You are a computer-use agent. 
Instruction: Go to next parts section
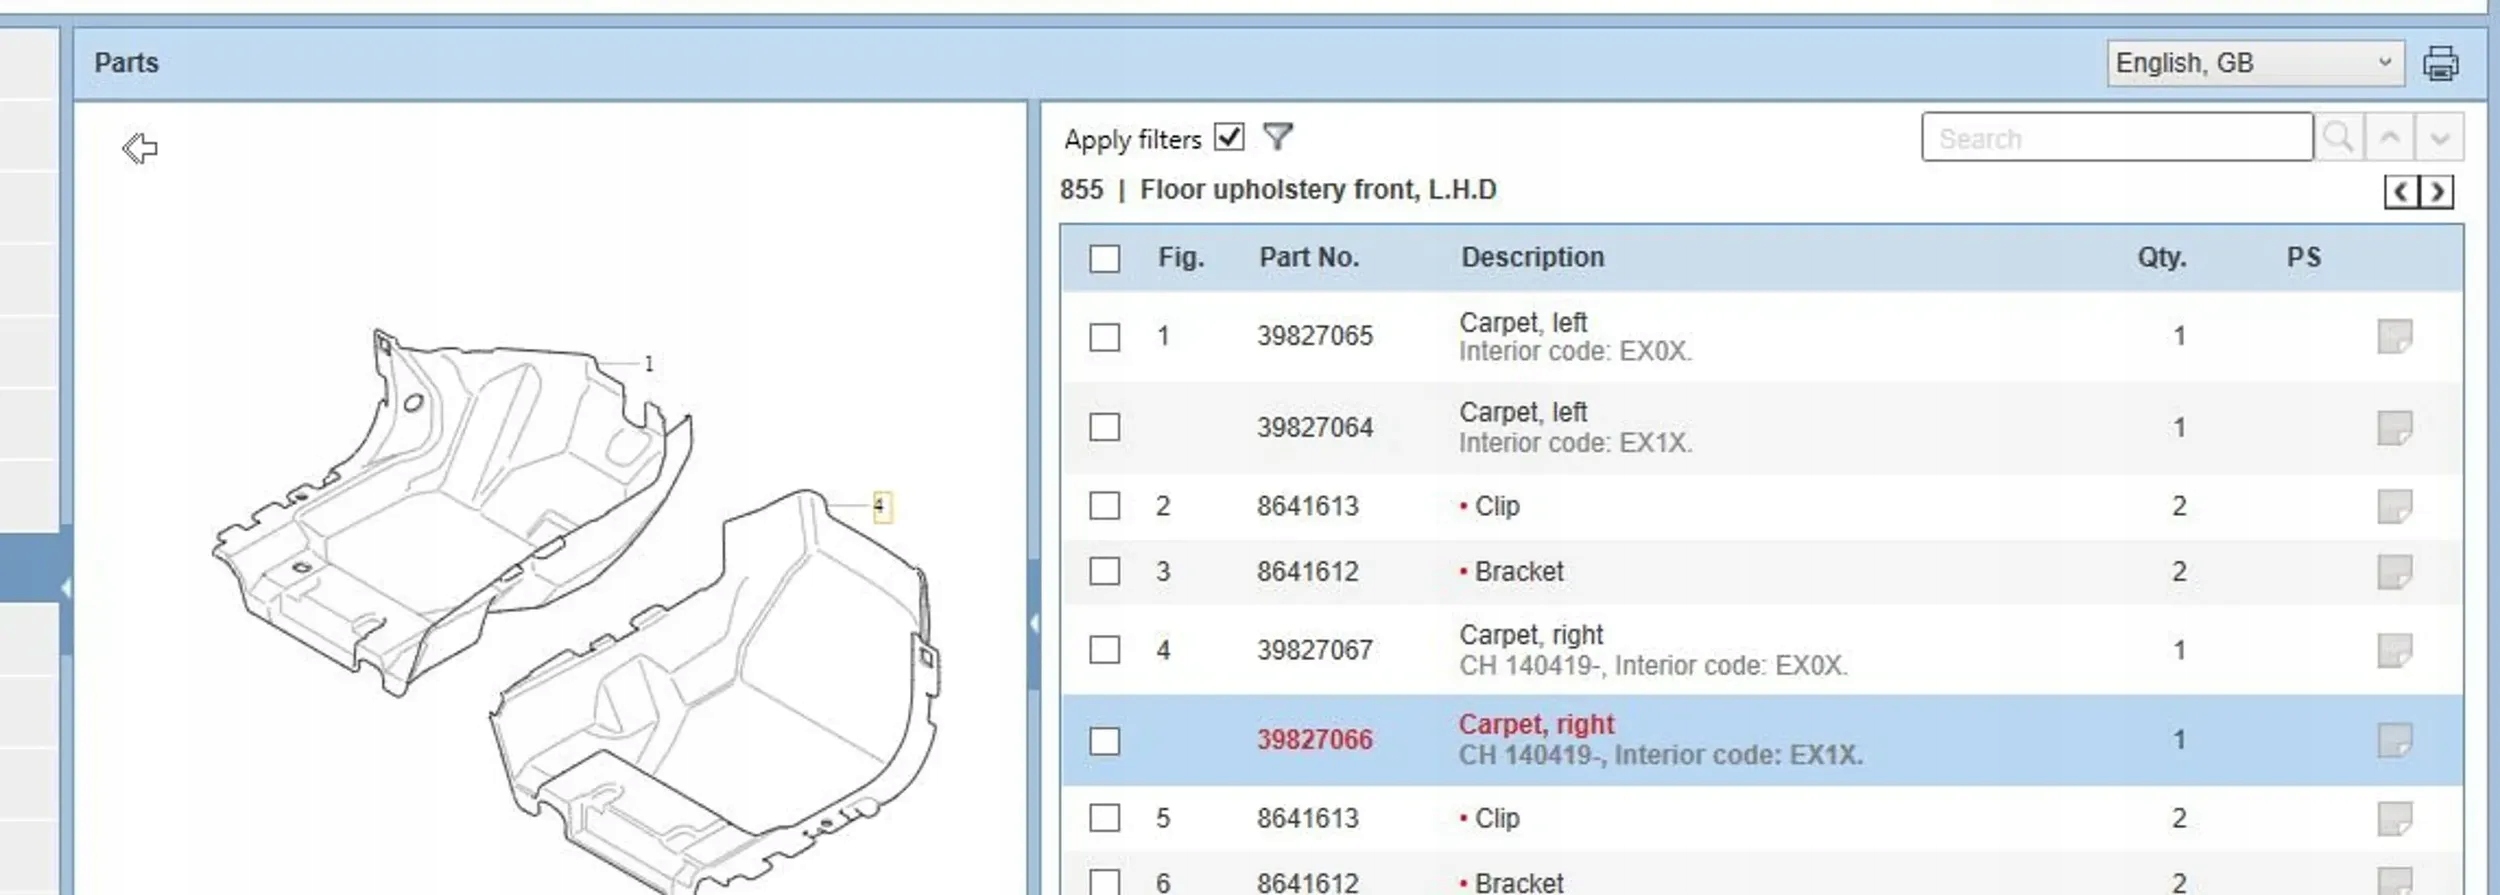click(x=2437, y=191)
